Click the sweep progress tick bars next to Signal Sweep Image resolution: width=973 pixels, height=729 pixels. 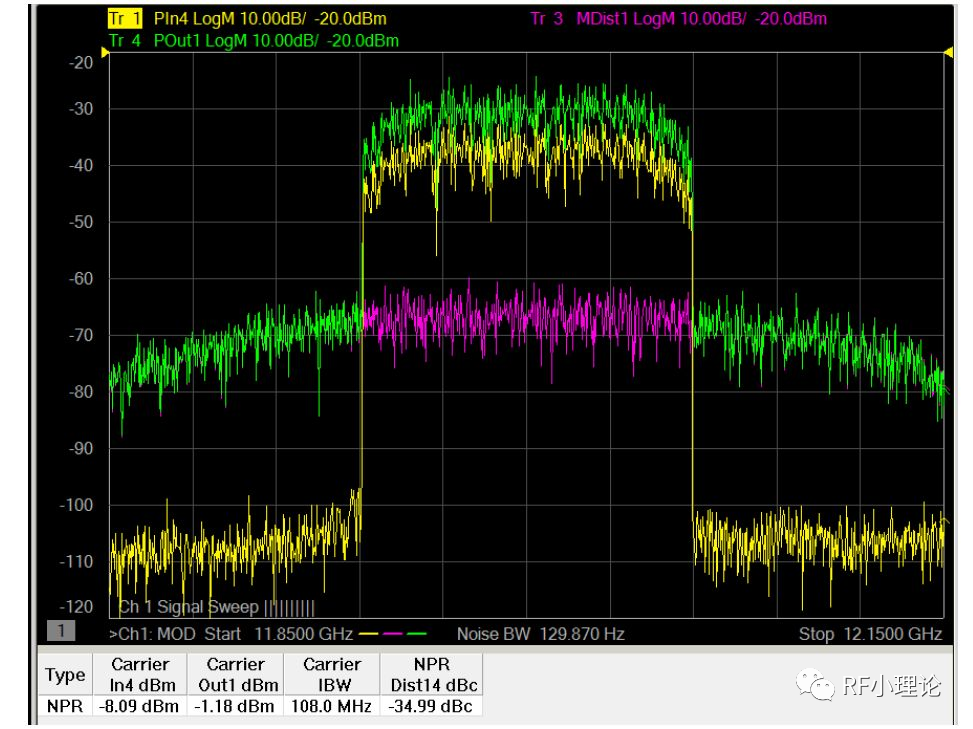click(290, 607)
